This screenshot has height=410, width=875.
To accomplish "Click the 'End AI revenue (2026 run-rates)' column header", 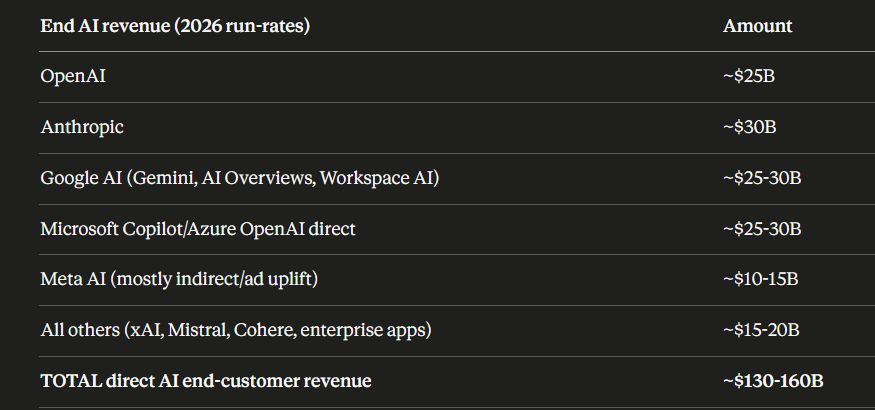I will 175,26.
